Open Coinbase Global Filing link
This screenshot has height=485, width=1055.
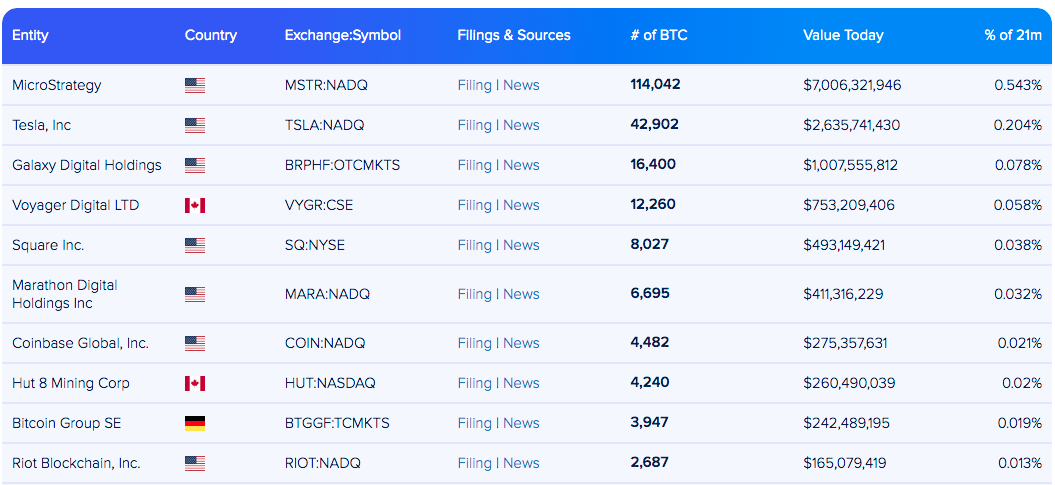click(474, 343)
